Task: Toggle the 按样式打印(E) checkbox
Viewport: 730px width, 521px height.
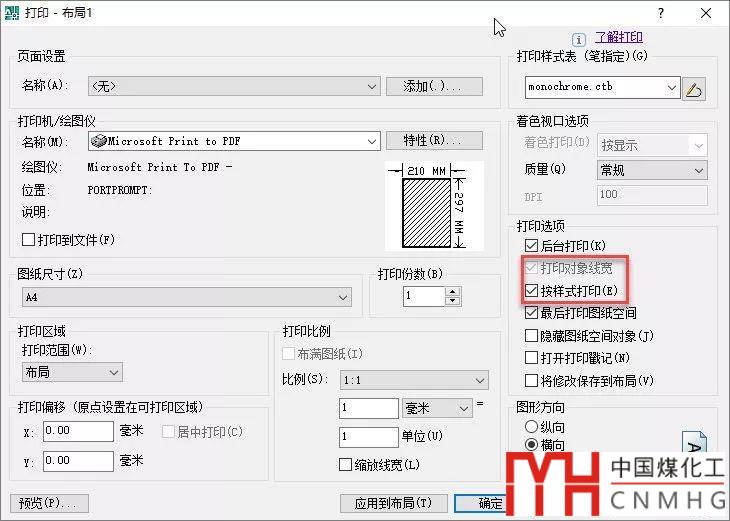Action: (531, 291)
